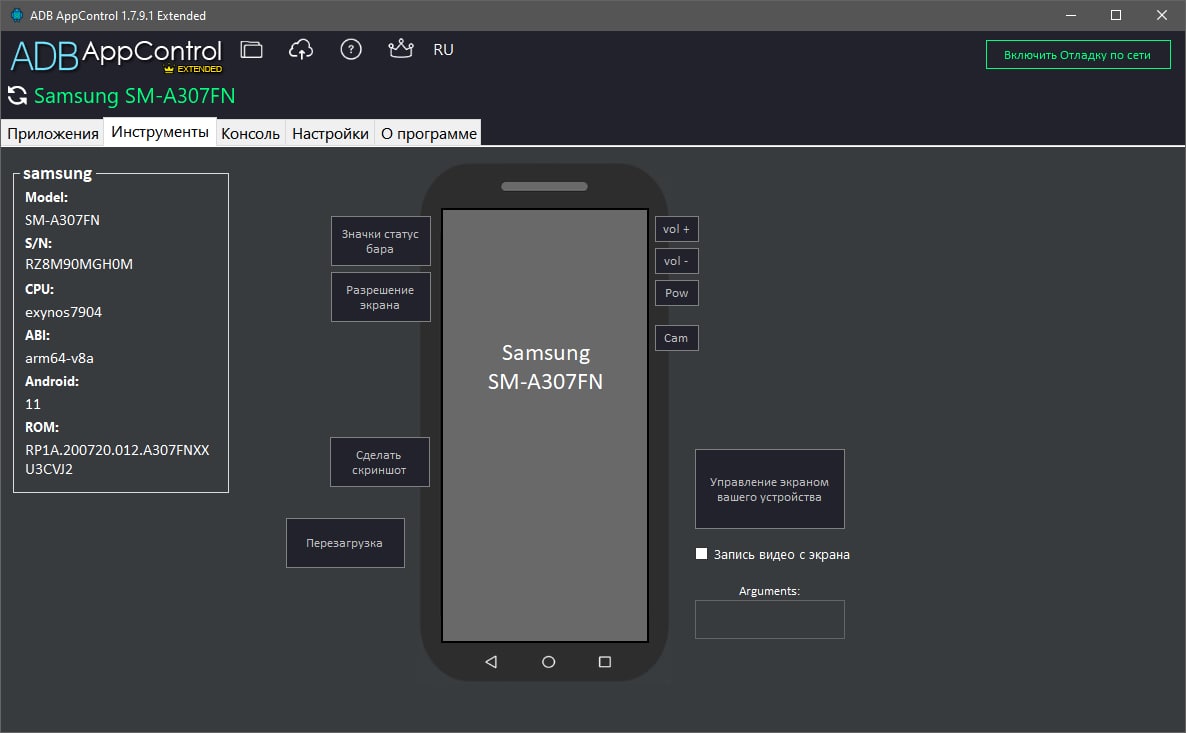Minimize the ADB AppControl window
1186x733 pixels.
[1071, 15]
